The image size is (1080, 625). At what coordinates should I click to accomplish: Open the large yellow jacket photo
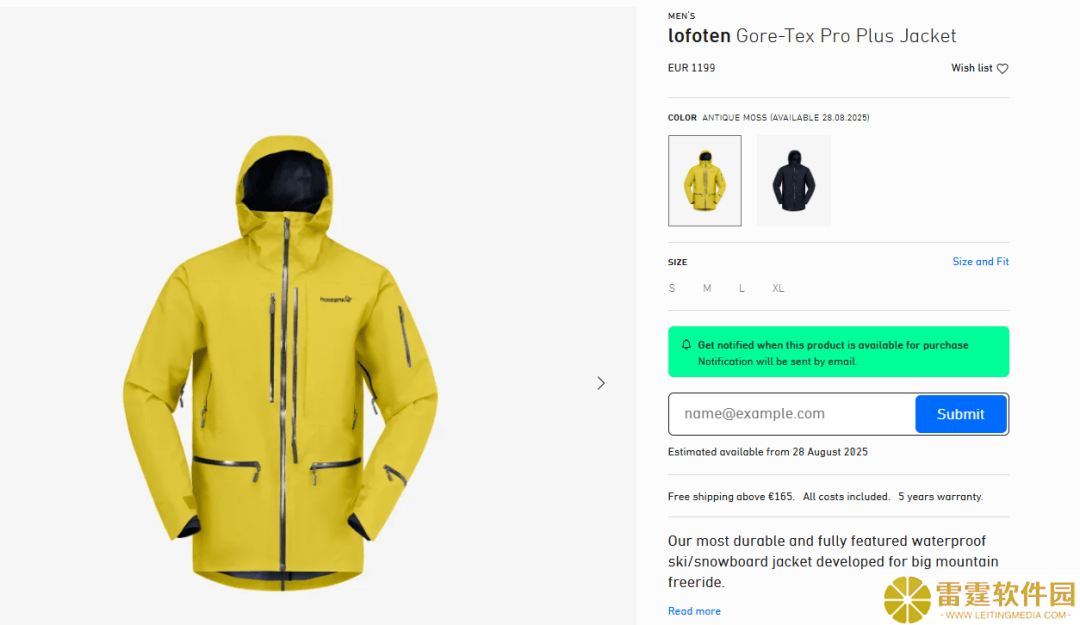click(x=281, y=363)
